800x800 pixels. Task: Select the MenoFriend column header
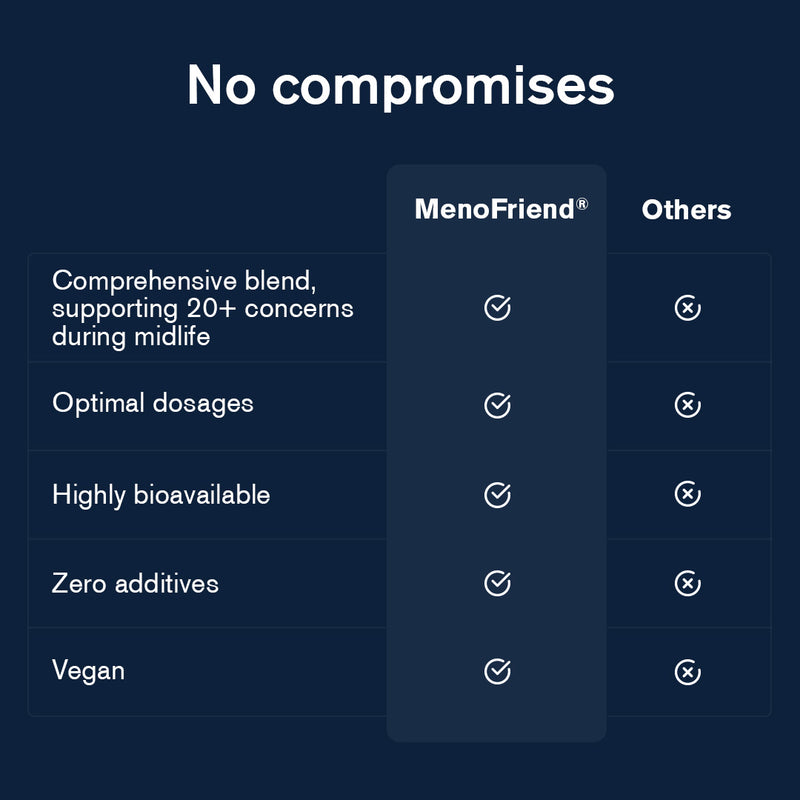(x=495, y=210)
